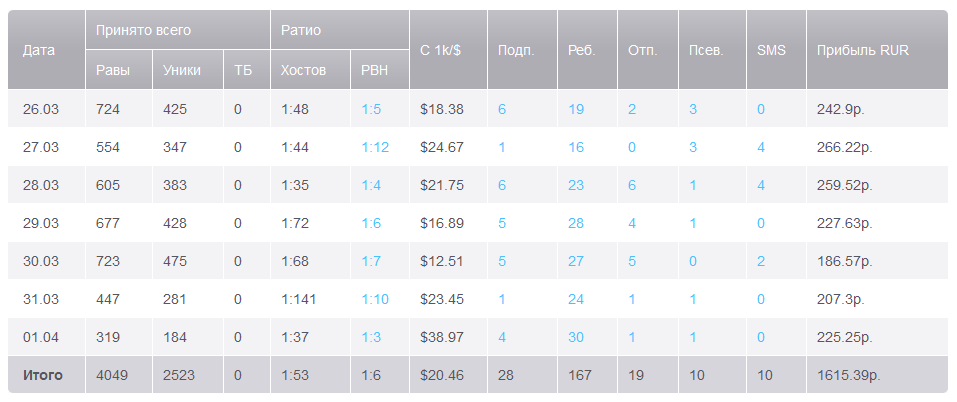957x402 pixels.
Task: Click the Уники column header
Action: coord(181,70)
